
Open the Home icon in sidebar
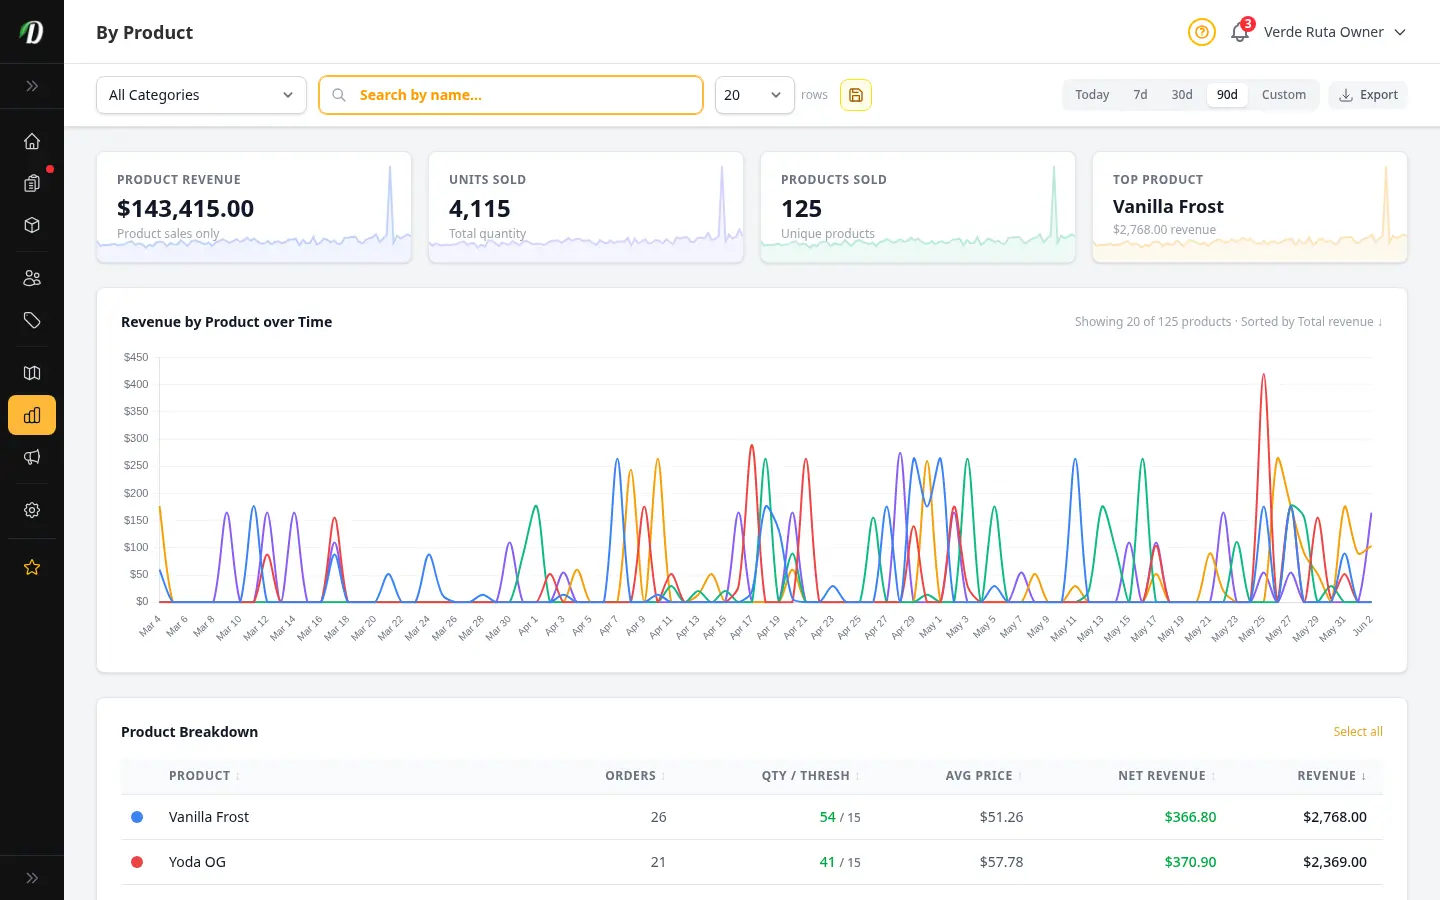[32, 141]
